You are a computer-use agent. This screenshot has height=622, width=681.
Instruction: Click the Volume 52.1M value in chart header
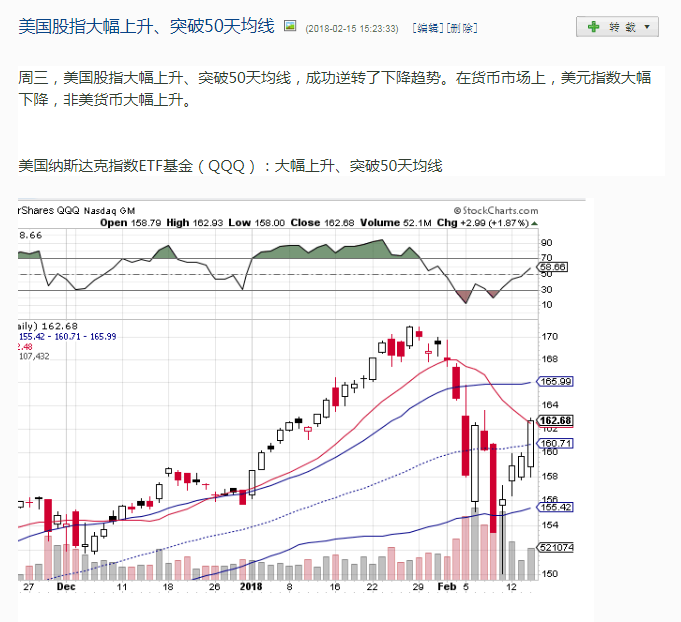pos(395,223)
